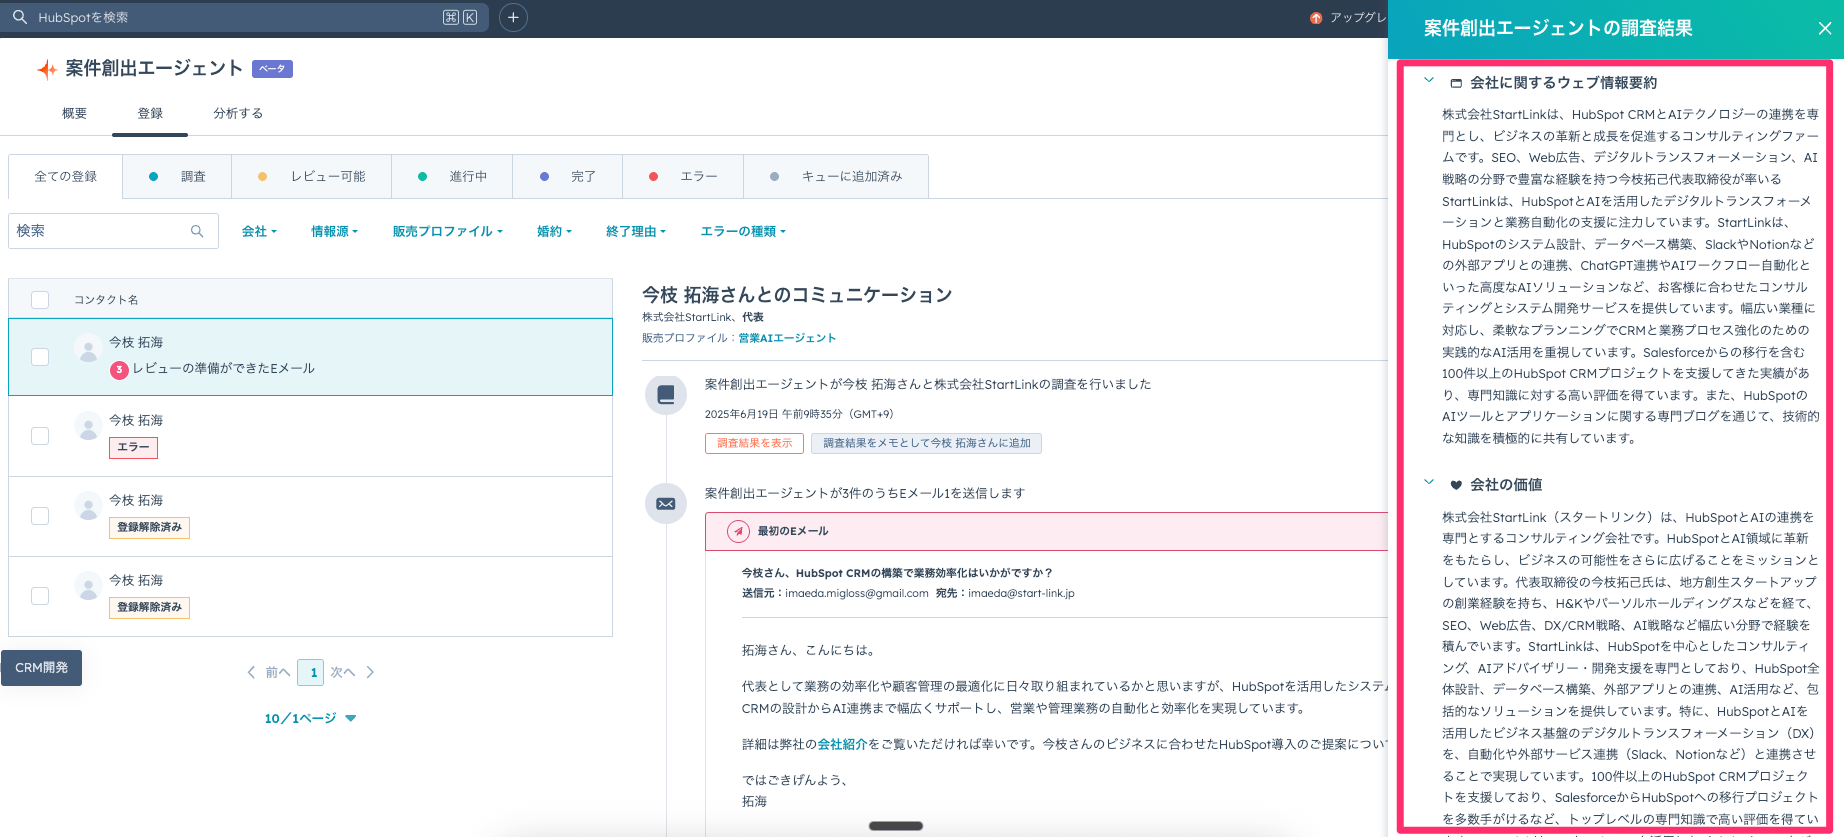Click the paper plane icon beside 最初のEメール
Viewport: 1844px width, 837px height.
tap(738, 531)
